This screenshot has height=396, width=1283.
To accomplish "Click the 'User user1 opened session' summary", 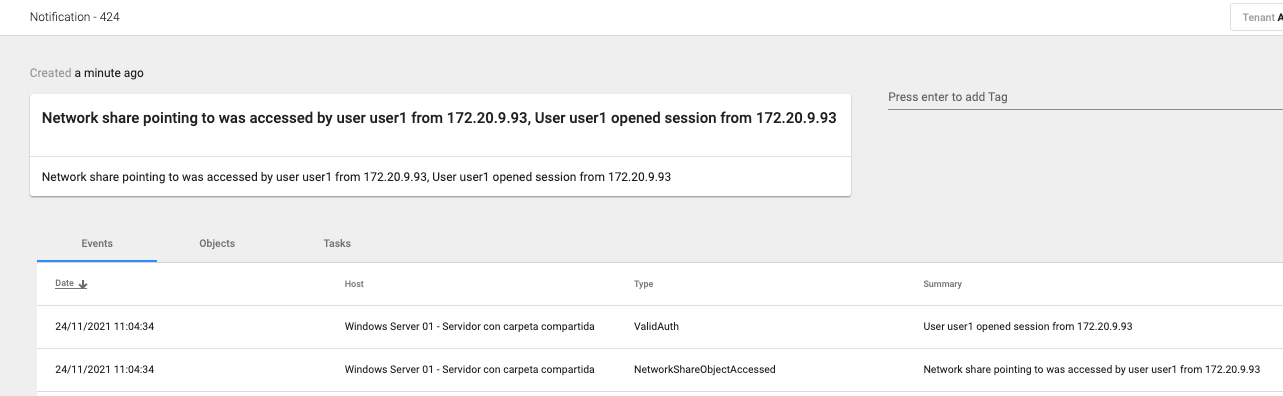I will point(1027,326).
